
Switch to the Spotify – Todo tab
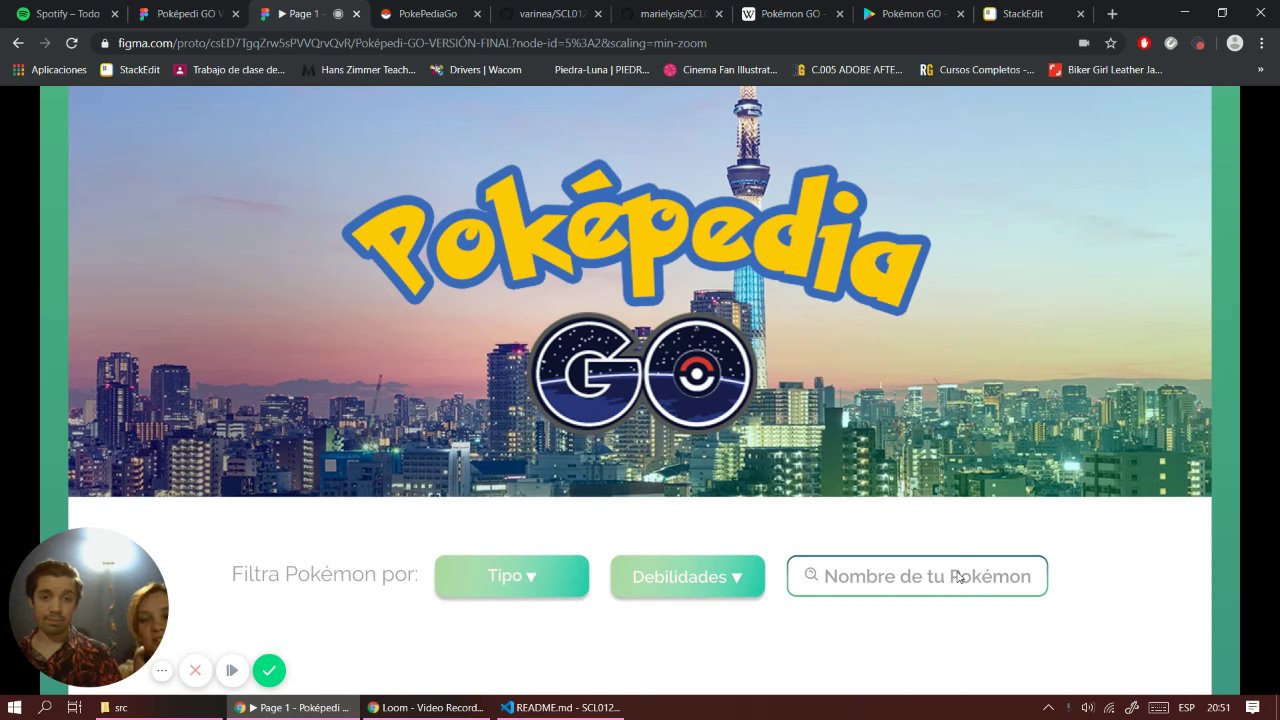click(x=66, y=14)
